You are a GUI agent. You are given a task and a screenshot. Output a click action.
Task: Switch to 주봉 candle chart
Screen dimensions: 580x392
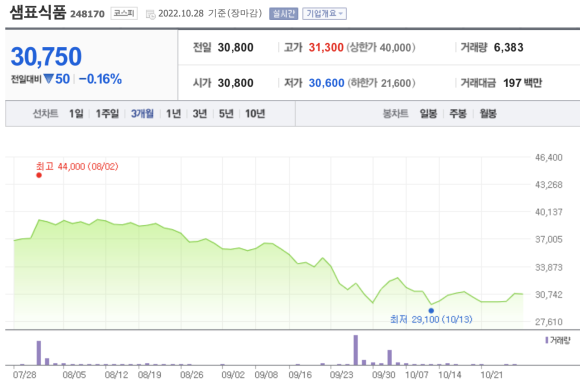pos(458,114)
